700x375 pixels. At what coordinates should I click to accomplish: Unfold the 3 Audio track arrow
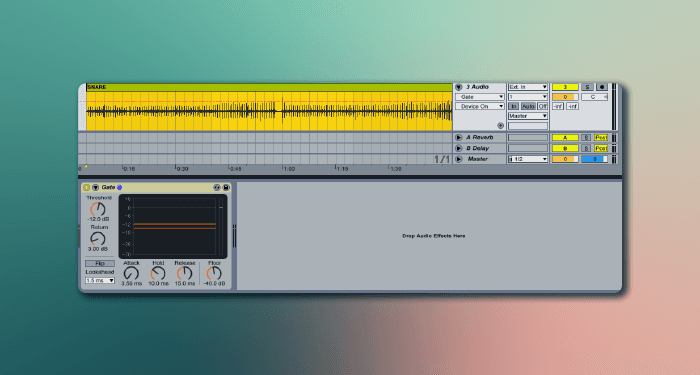coord(458,87)
